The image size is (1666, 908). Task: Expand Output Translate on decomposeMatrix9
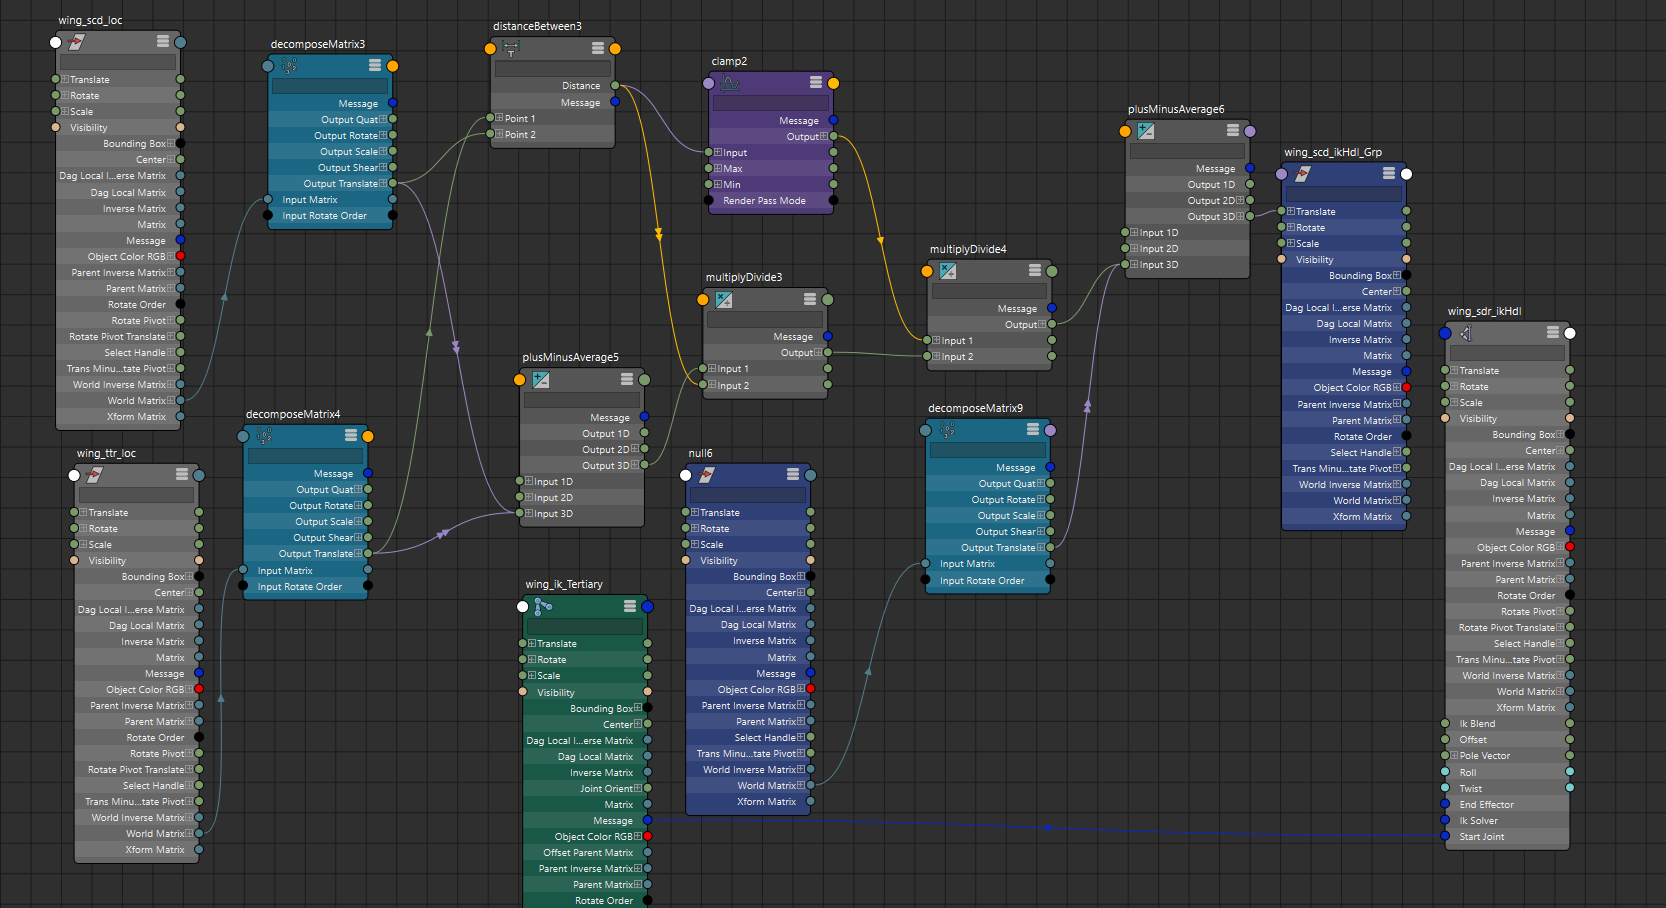tap(1040, 548)
